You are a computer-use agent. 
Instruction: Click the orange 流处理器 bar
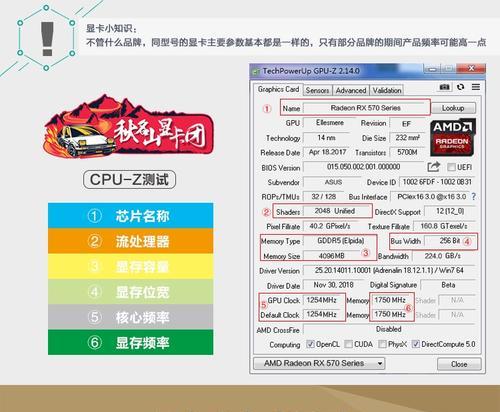[130, 241]
